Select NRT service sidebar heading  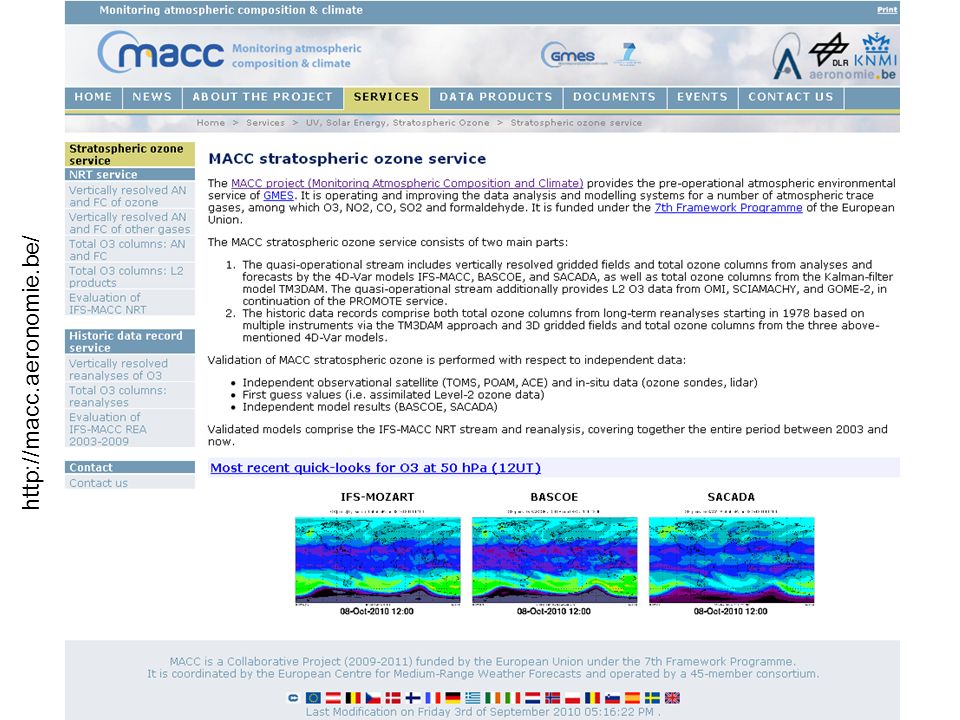[x=130, y=174]
